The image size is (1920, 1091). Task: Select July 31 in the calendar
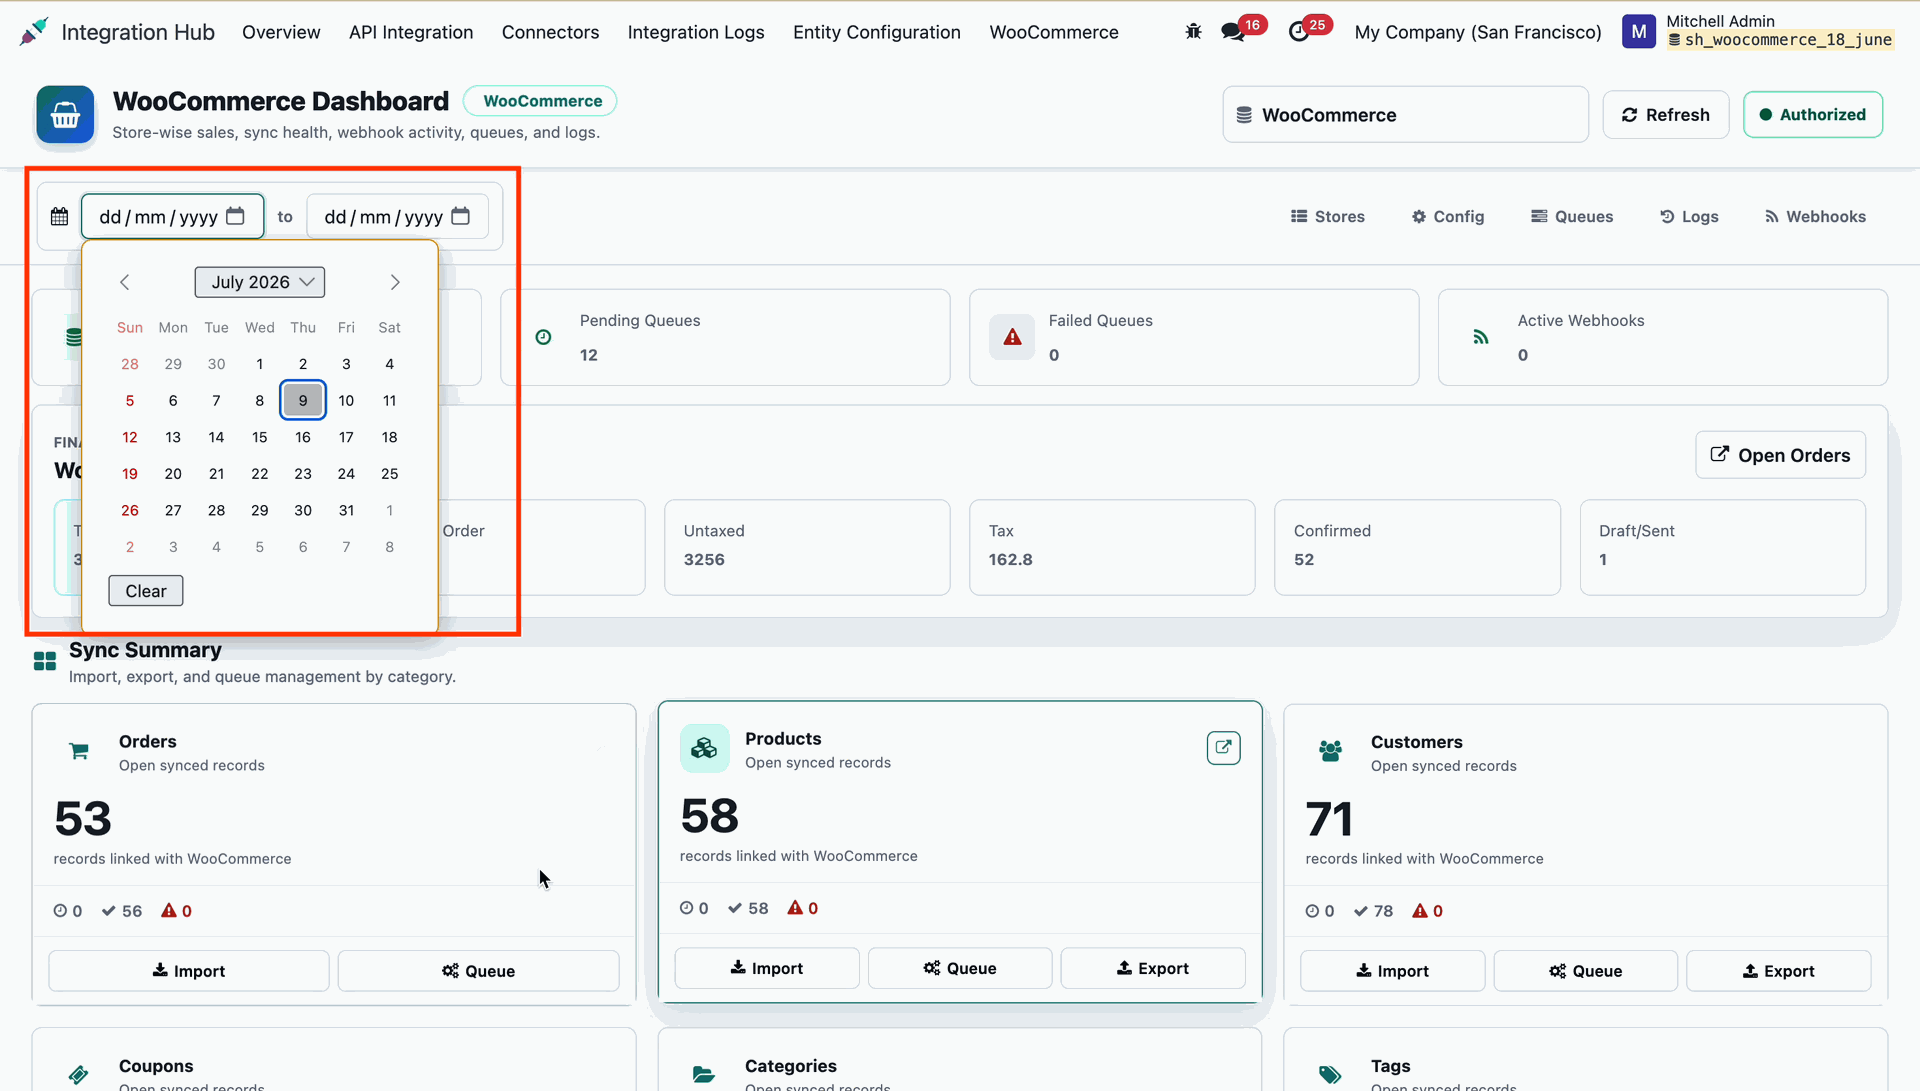pyautogui.click(x=346, y=510)
